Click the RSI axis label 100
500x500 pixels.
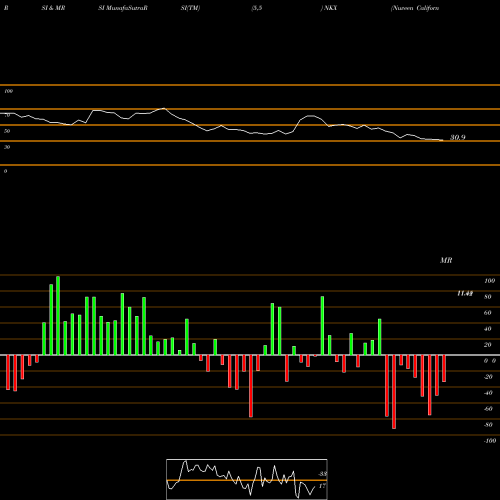click(8, 91)
